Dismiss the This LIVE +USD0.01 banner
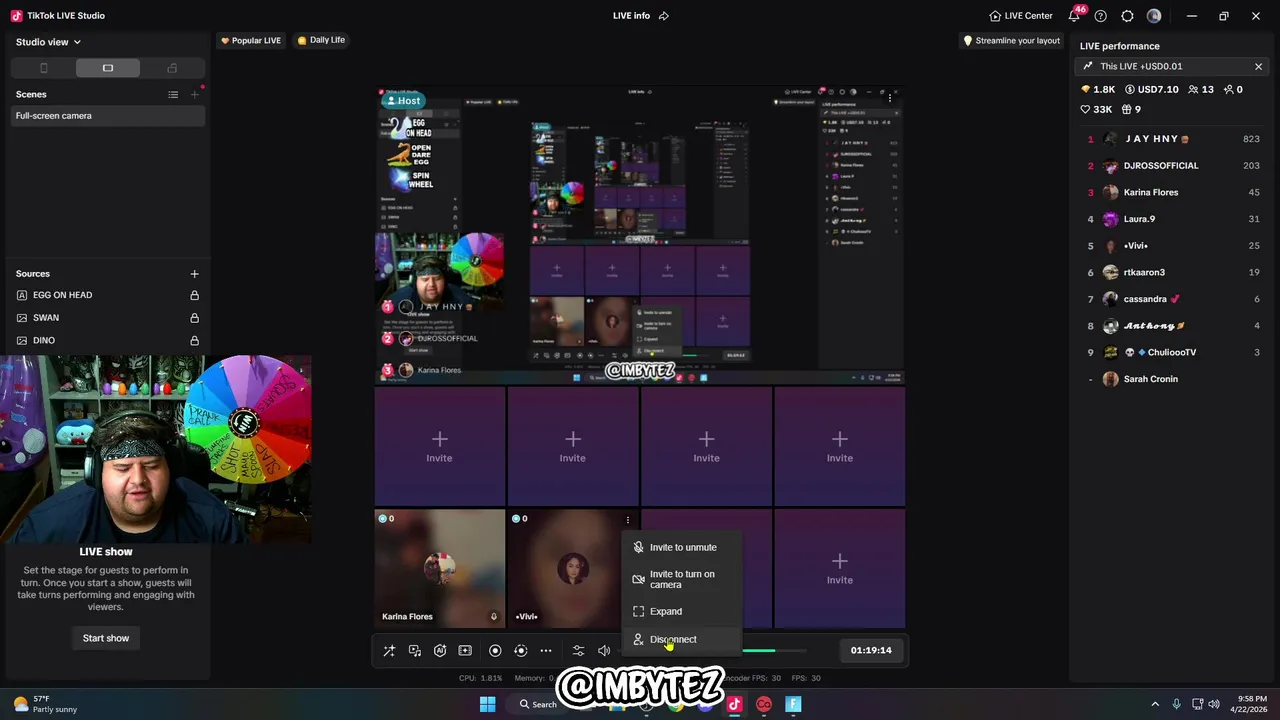Image resolution: width=1280 pixels, height=720 pixels. (x=1258, y=67)
